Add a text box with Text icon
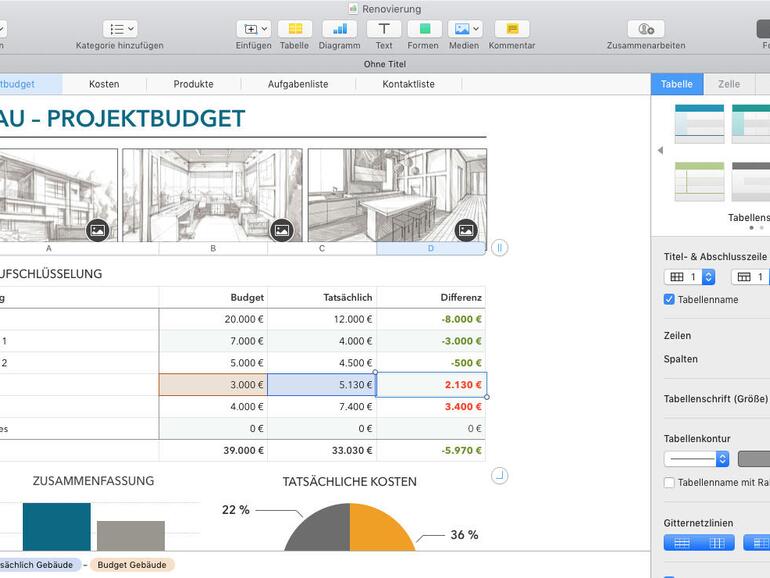Image resolution: width=770 pixels, height=578 pixels. (x=383, y=29)
